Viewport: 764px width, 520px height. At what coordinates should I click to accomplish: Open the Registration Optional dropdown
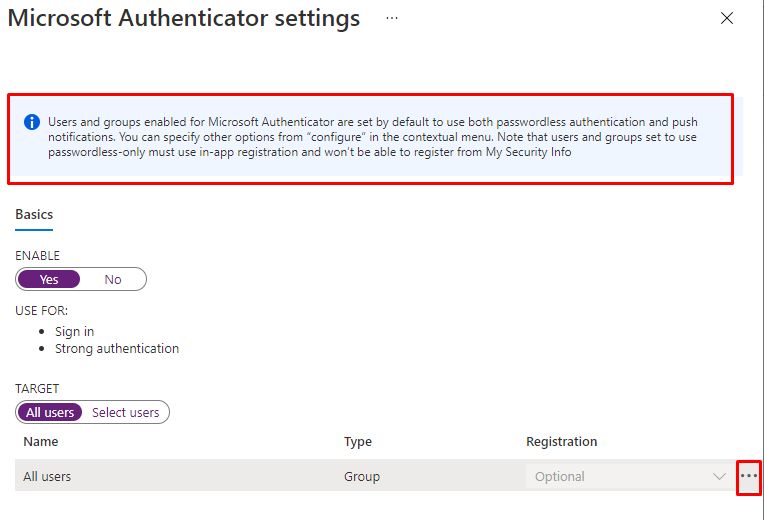620,477
